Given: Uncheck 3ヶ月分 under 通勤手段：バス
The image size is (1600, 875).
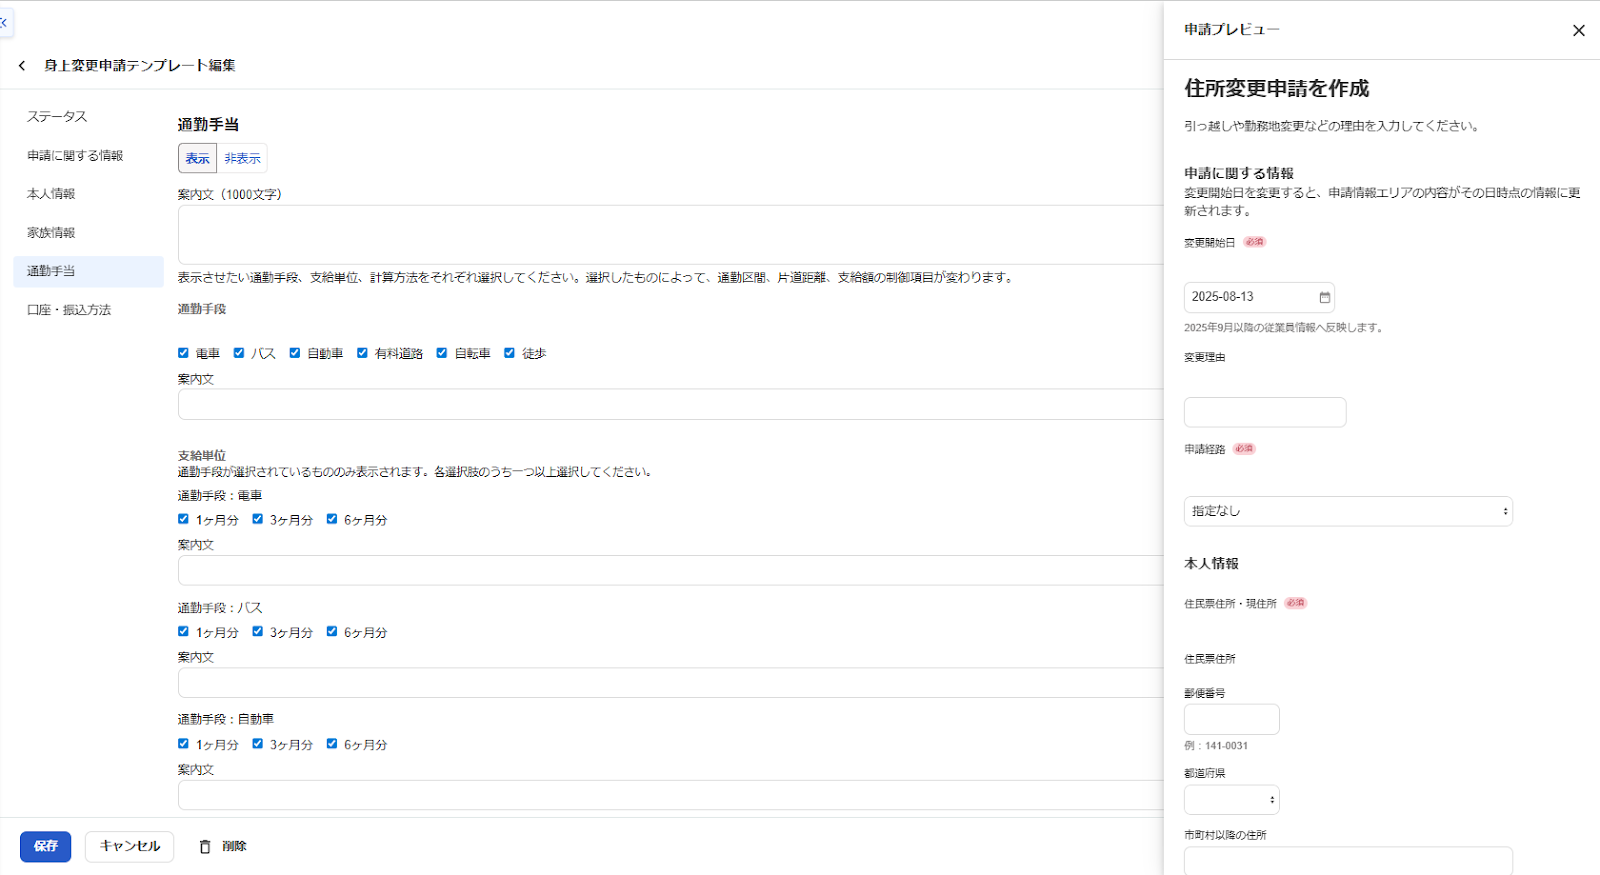Looking at the screenshot, I should [258, 632].
